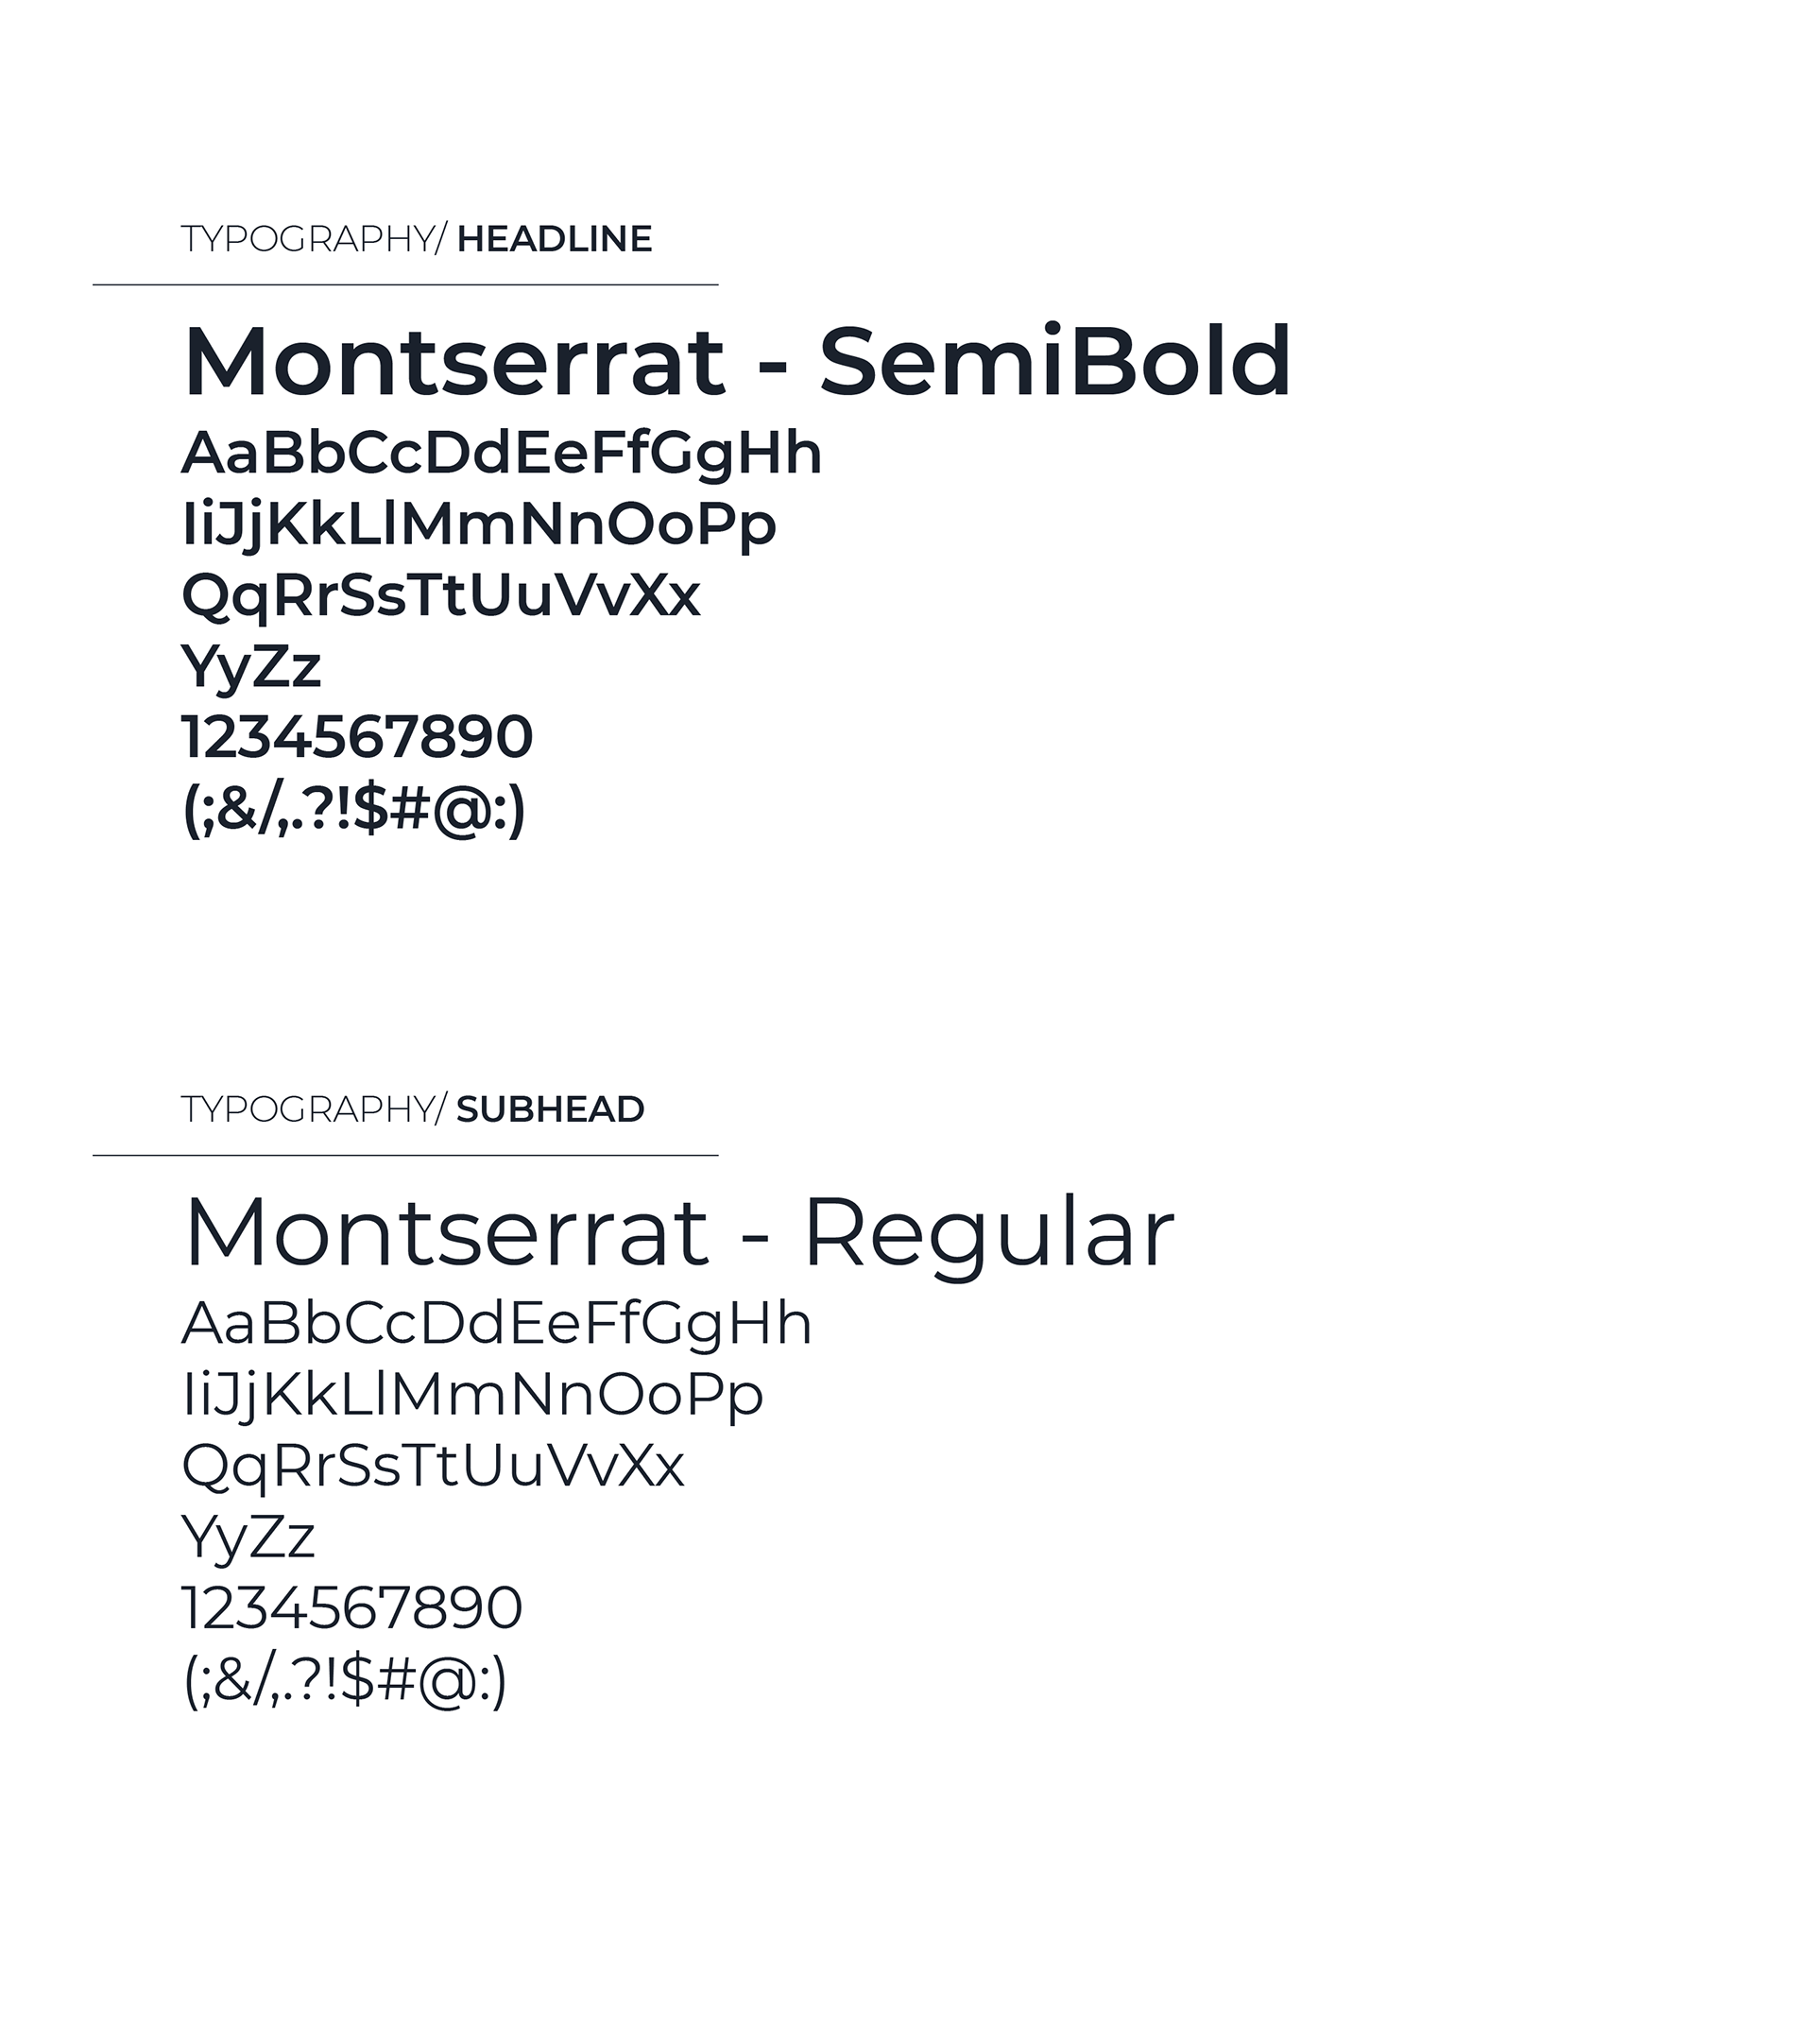
Task: Select the bold HEADLINE label
Action: [554, 240]
